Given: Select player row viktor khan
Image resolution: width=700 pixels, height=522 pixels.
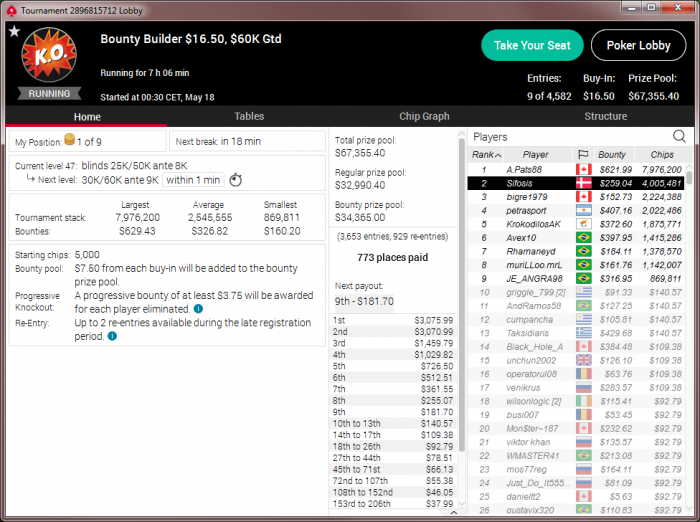Looking at the screenshot, I should tap(575, 442).
